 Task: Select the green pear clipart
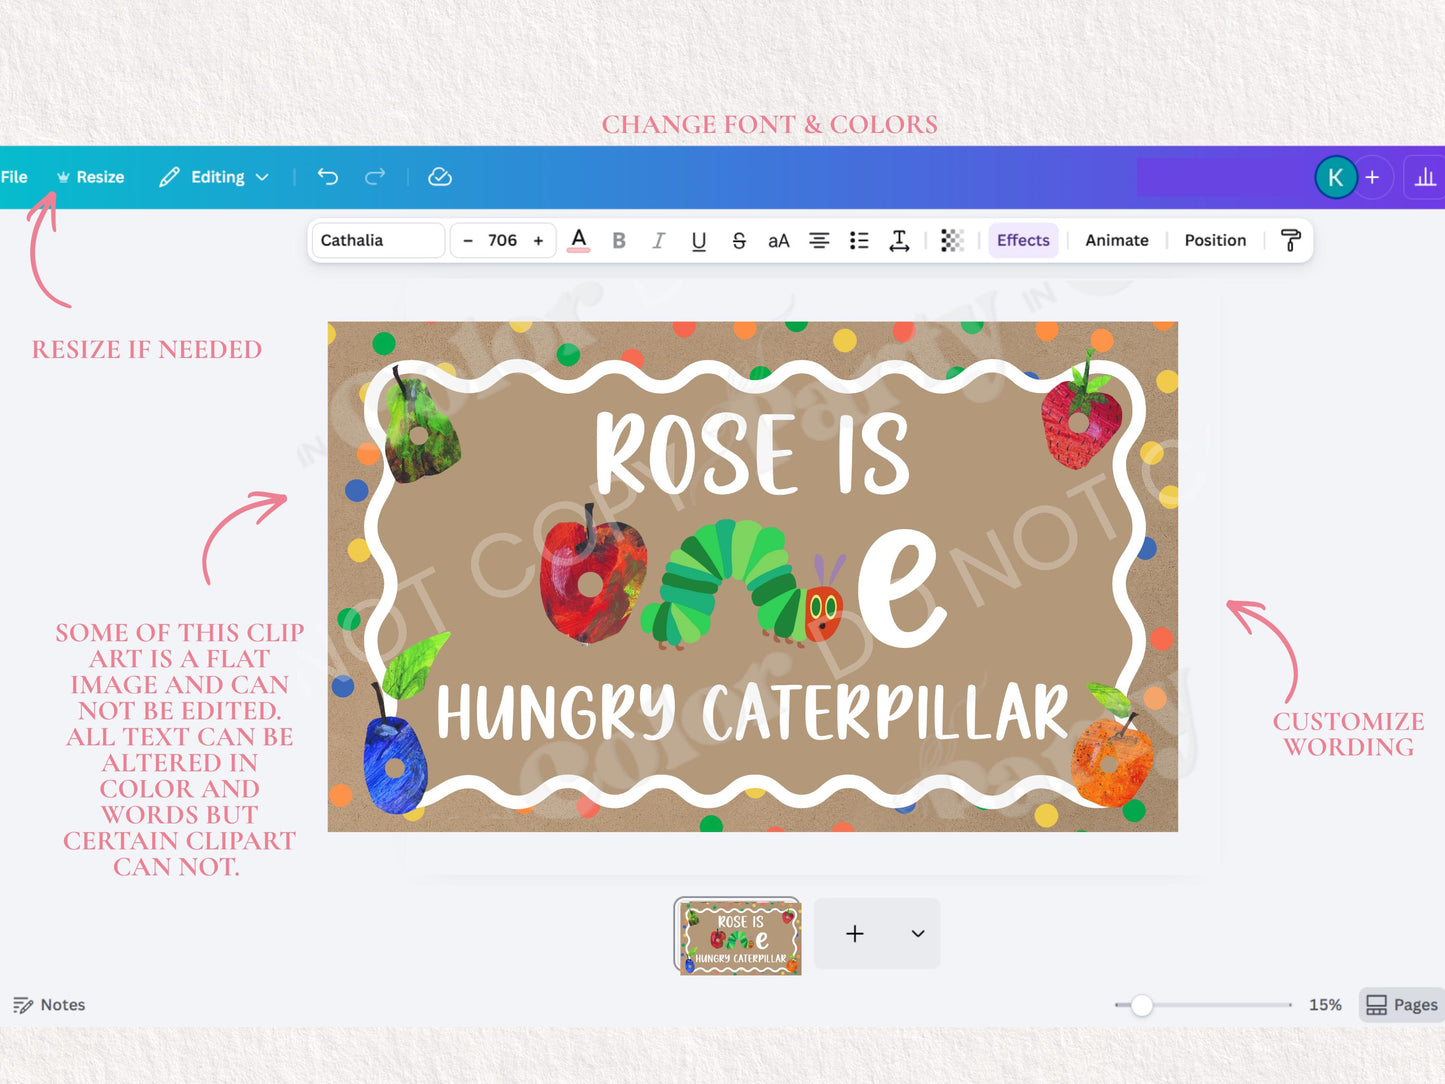[422, 425]
